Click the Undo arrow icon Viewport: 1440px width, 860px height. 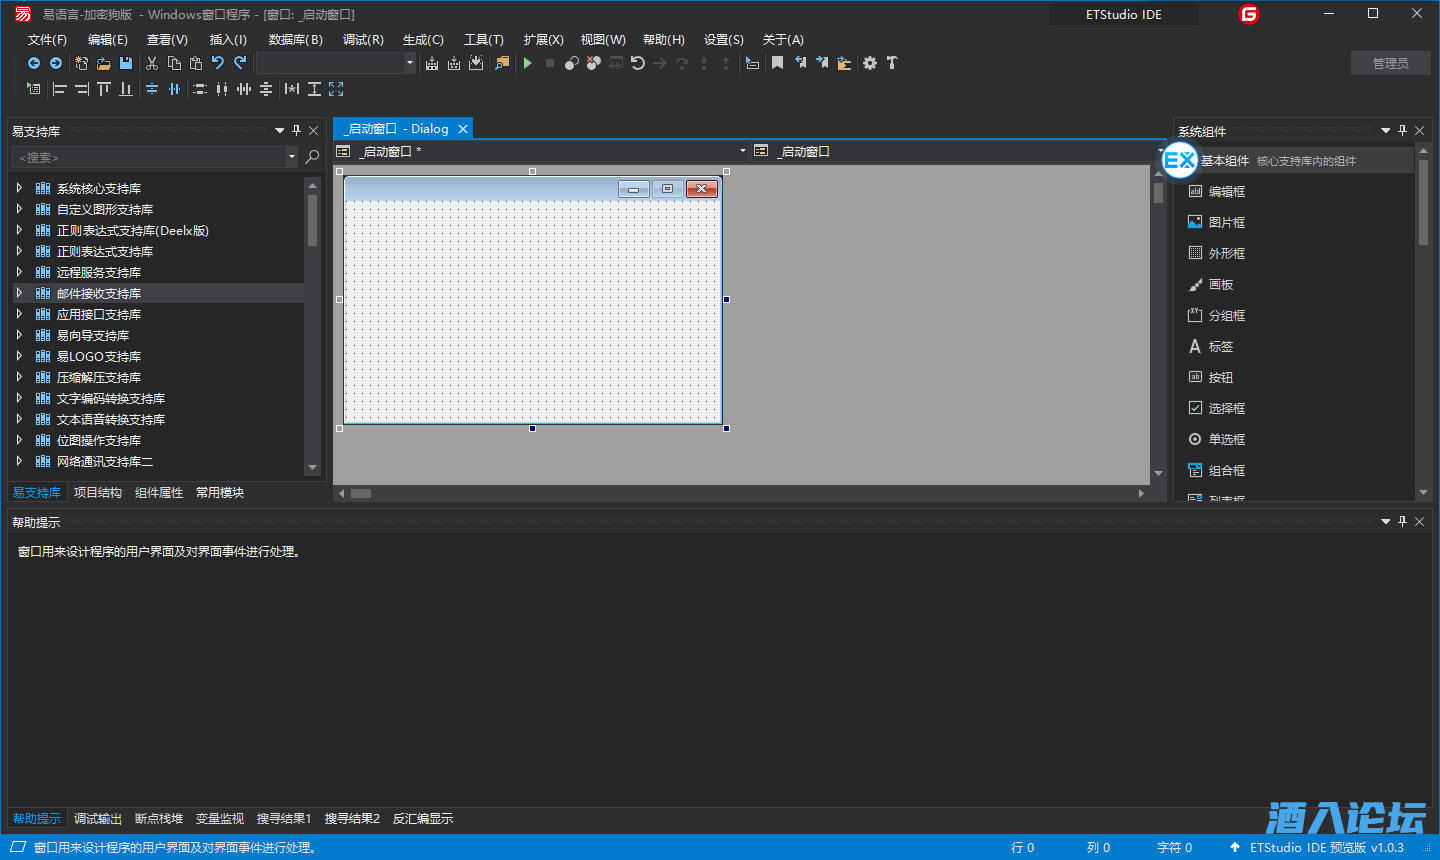(x=217, y=63)
